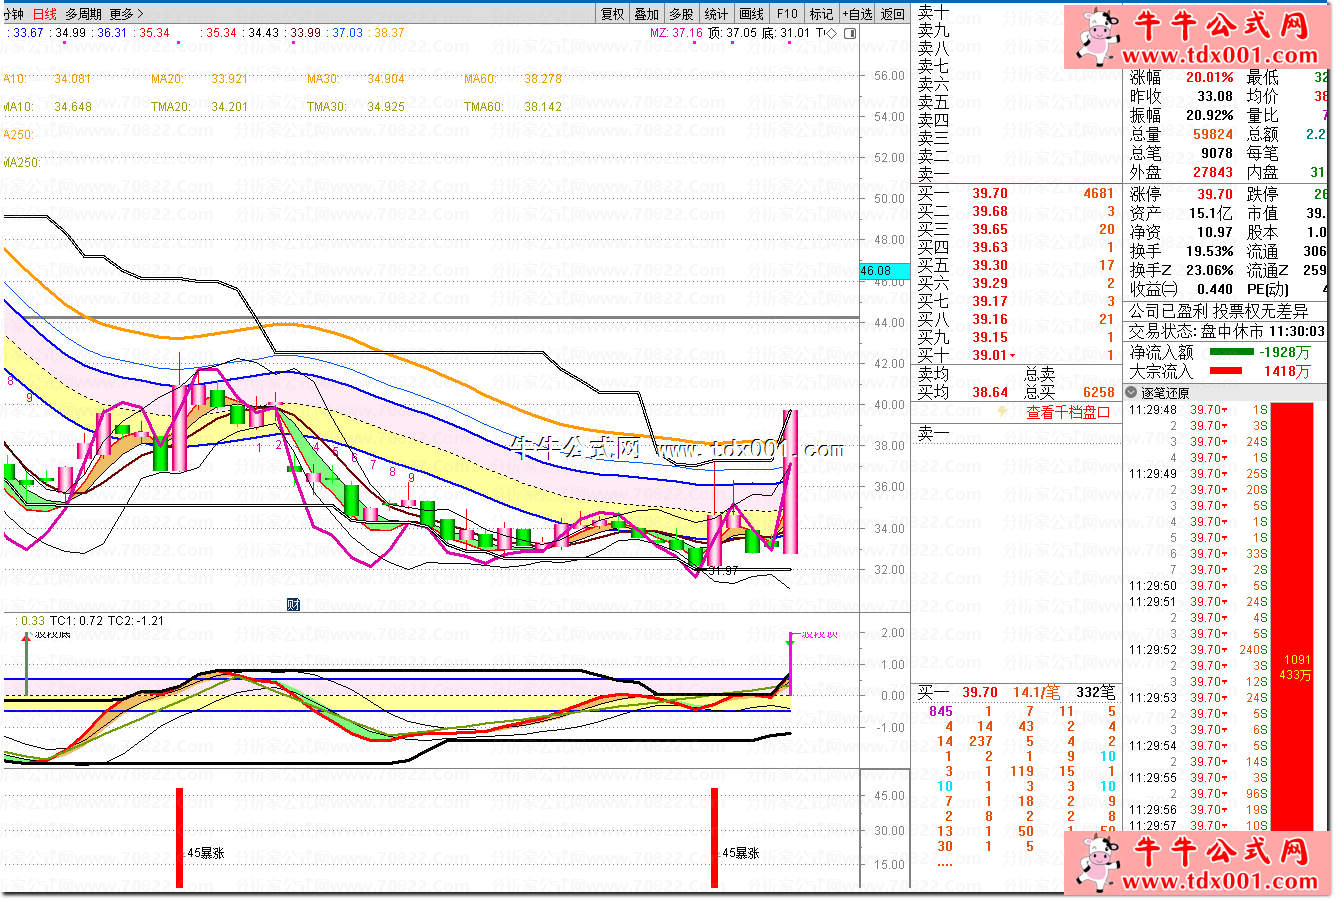Viewport: 1336px width, 900px height.
Task: Click the red 大宗流入 bar
Action: (1226, 371)
